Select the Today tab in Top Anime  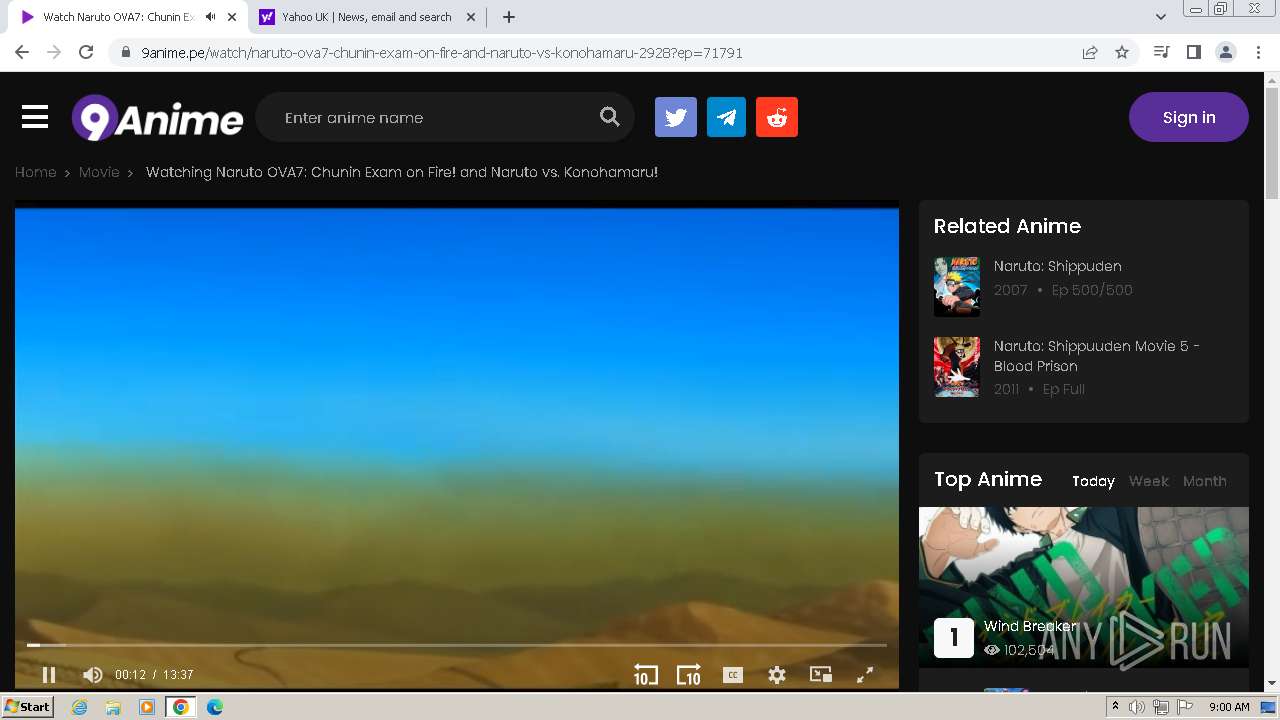1093,481
